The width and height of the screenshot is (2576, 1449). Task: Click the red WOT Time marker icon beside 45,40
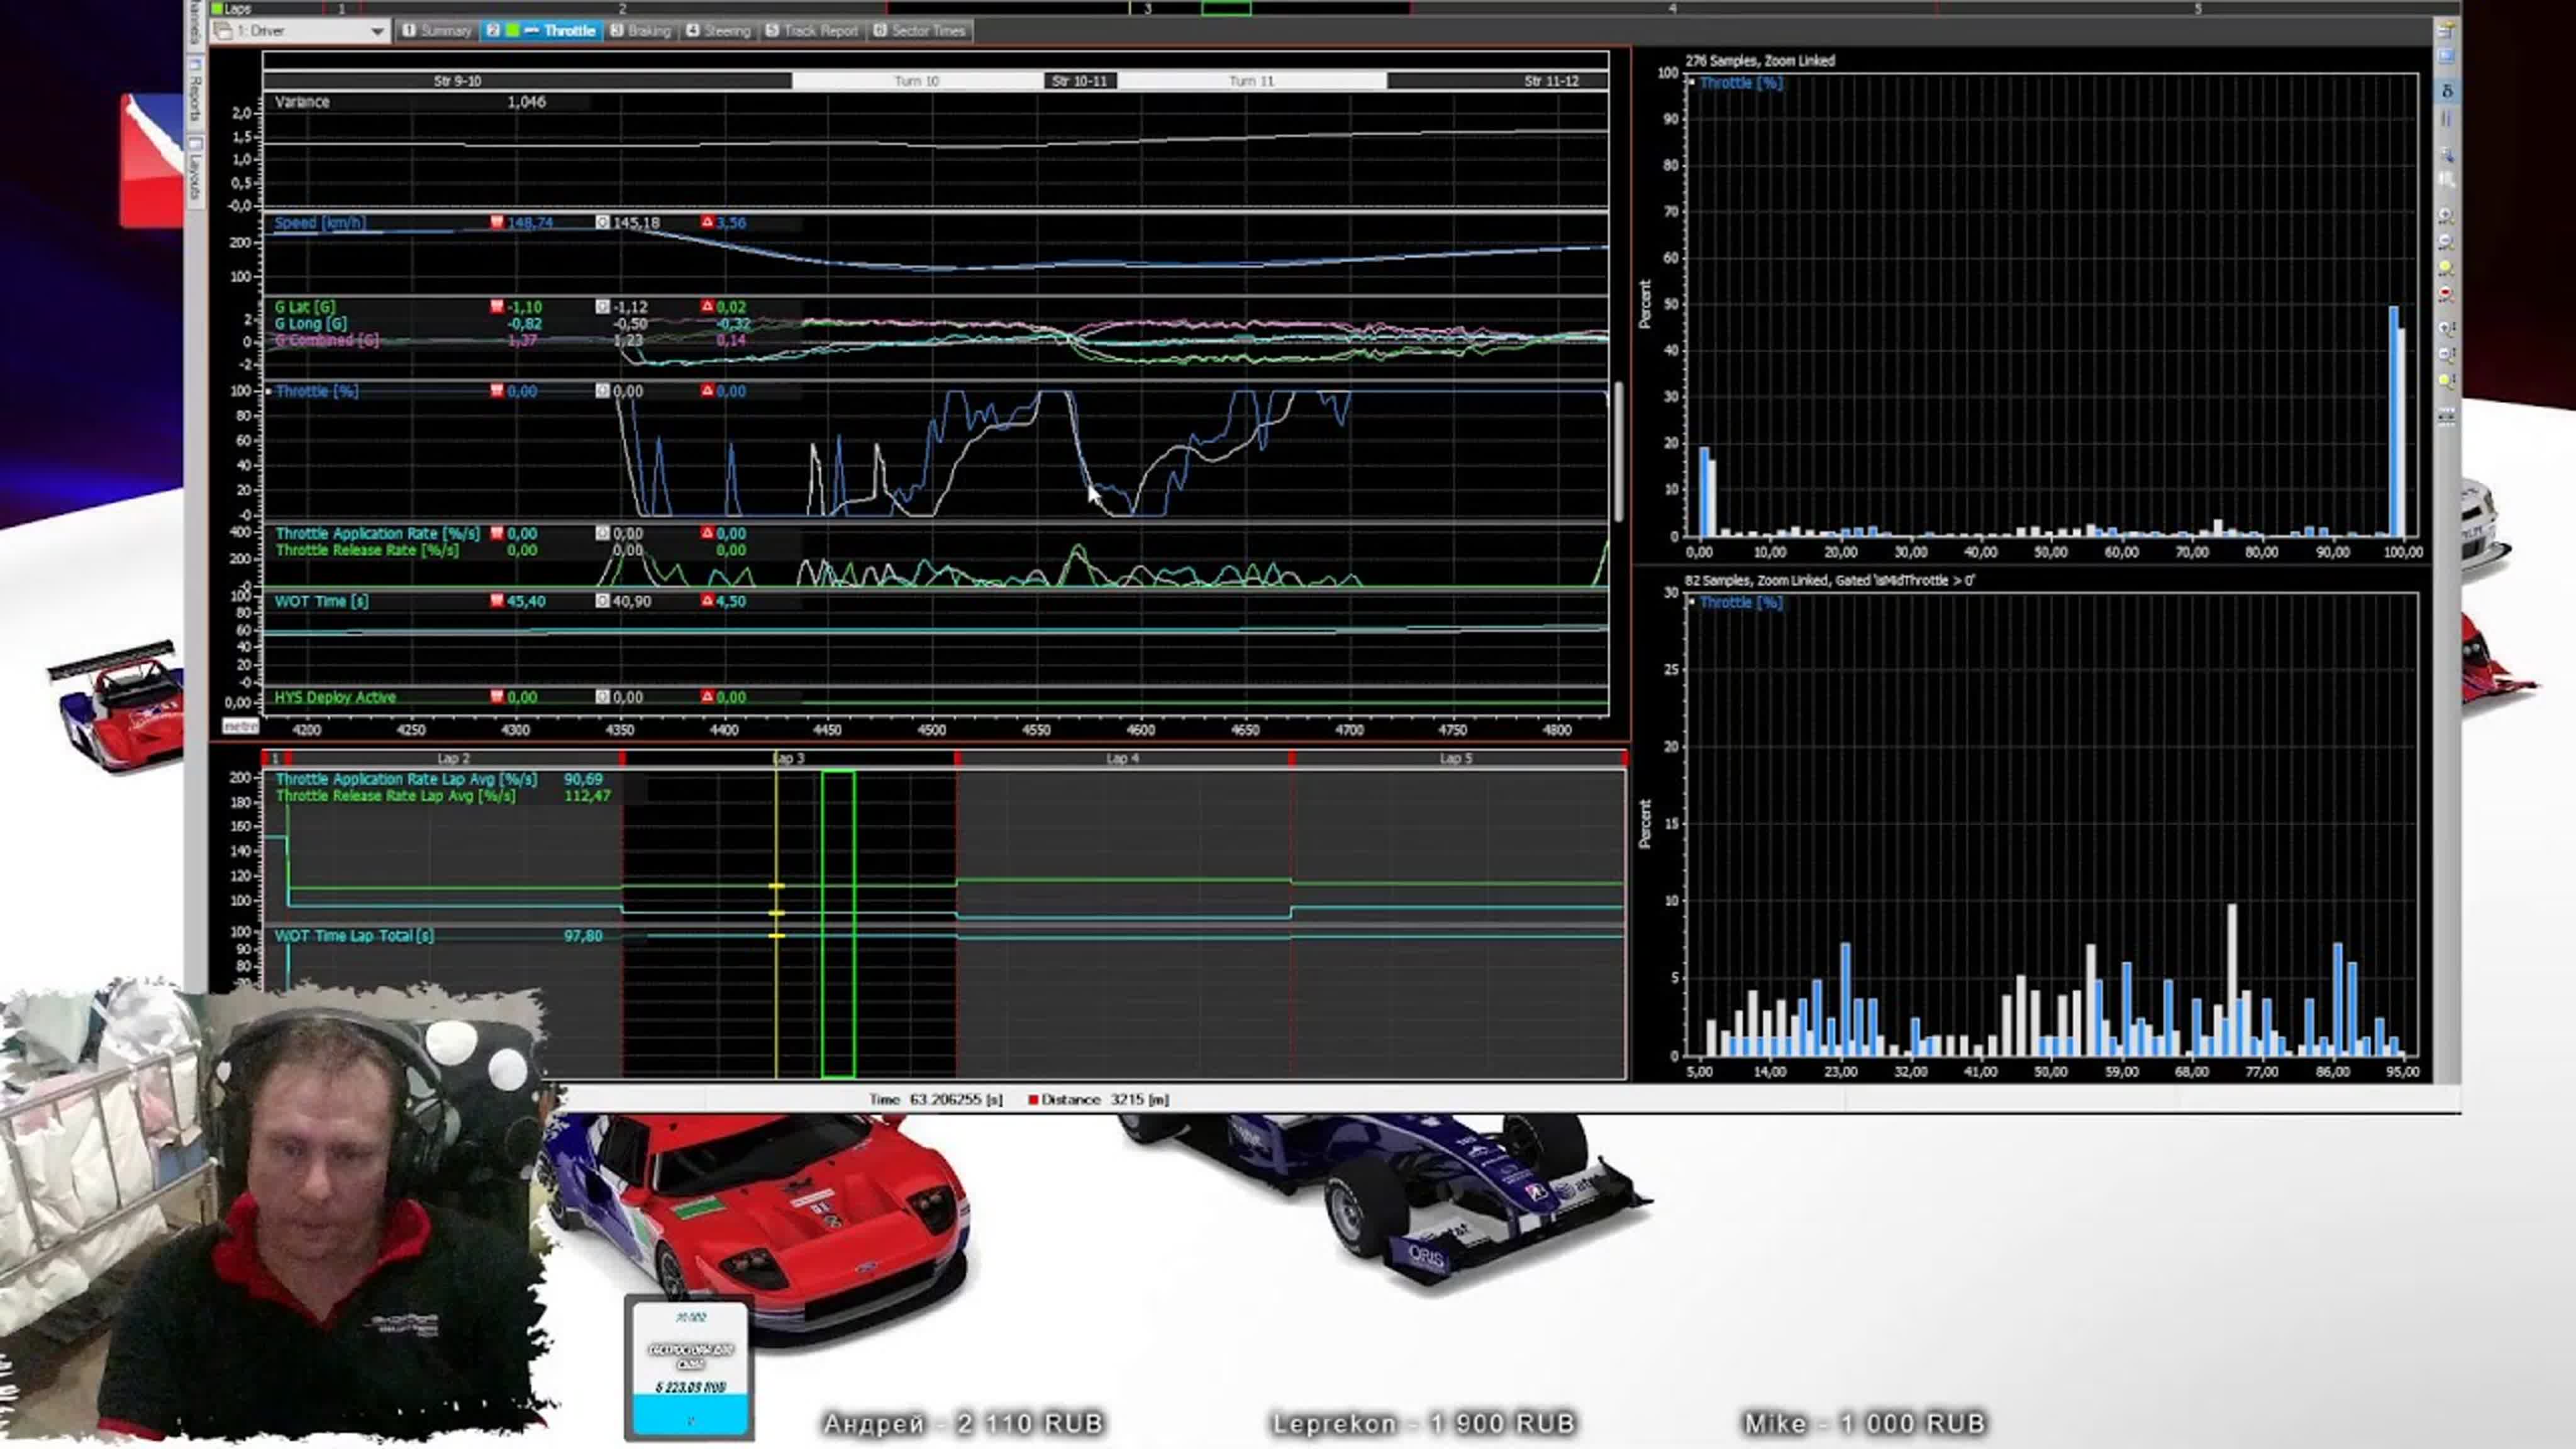497,601
